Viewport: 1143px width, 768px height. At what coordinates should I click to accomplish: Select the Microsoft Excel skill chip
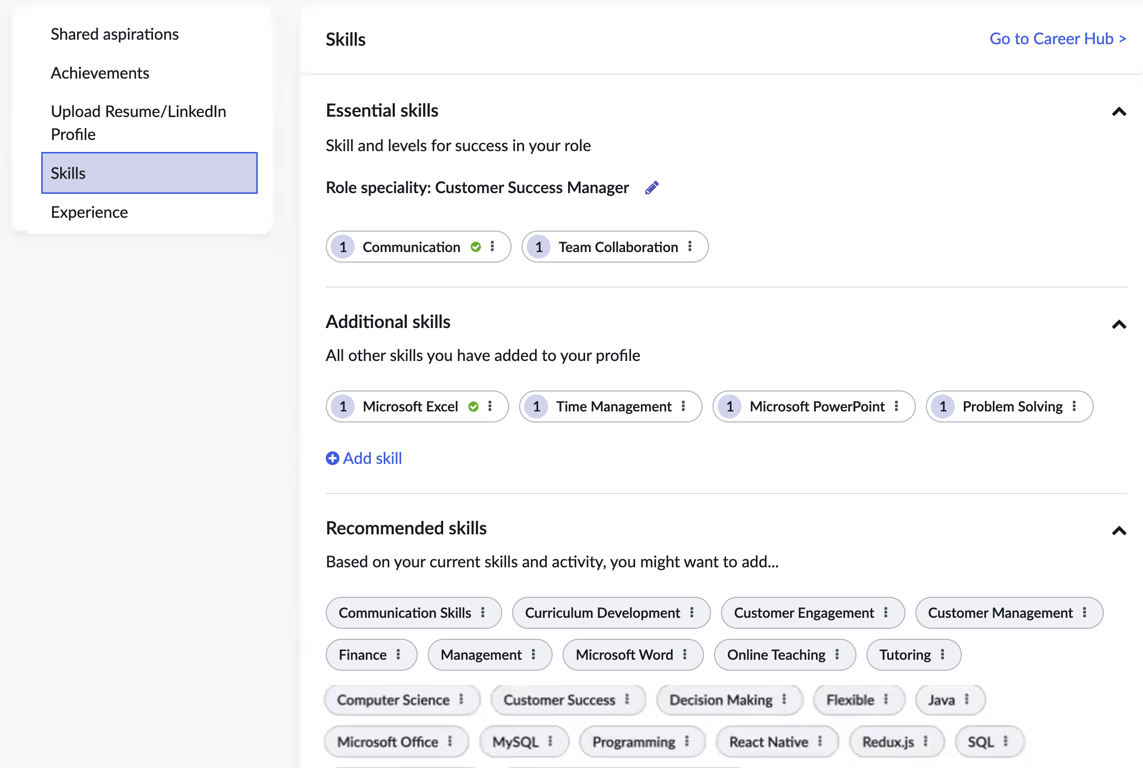tap(417, 407)
